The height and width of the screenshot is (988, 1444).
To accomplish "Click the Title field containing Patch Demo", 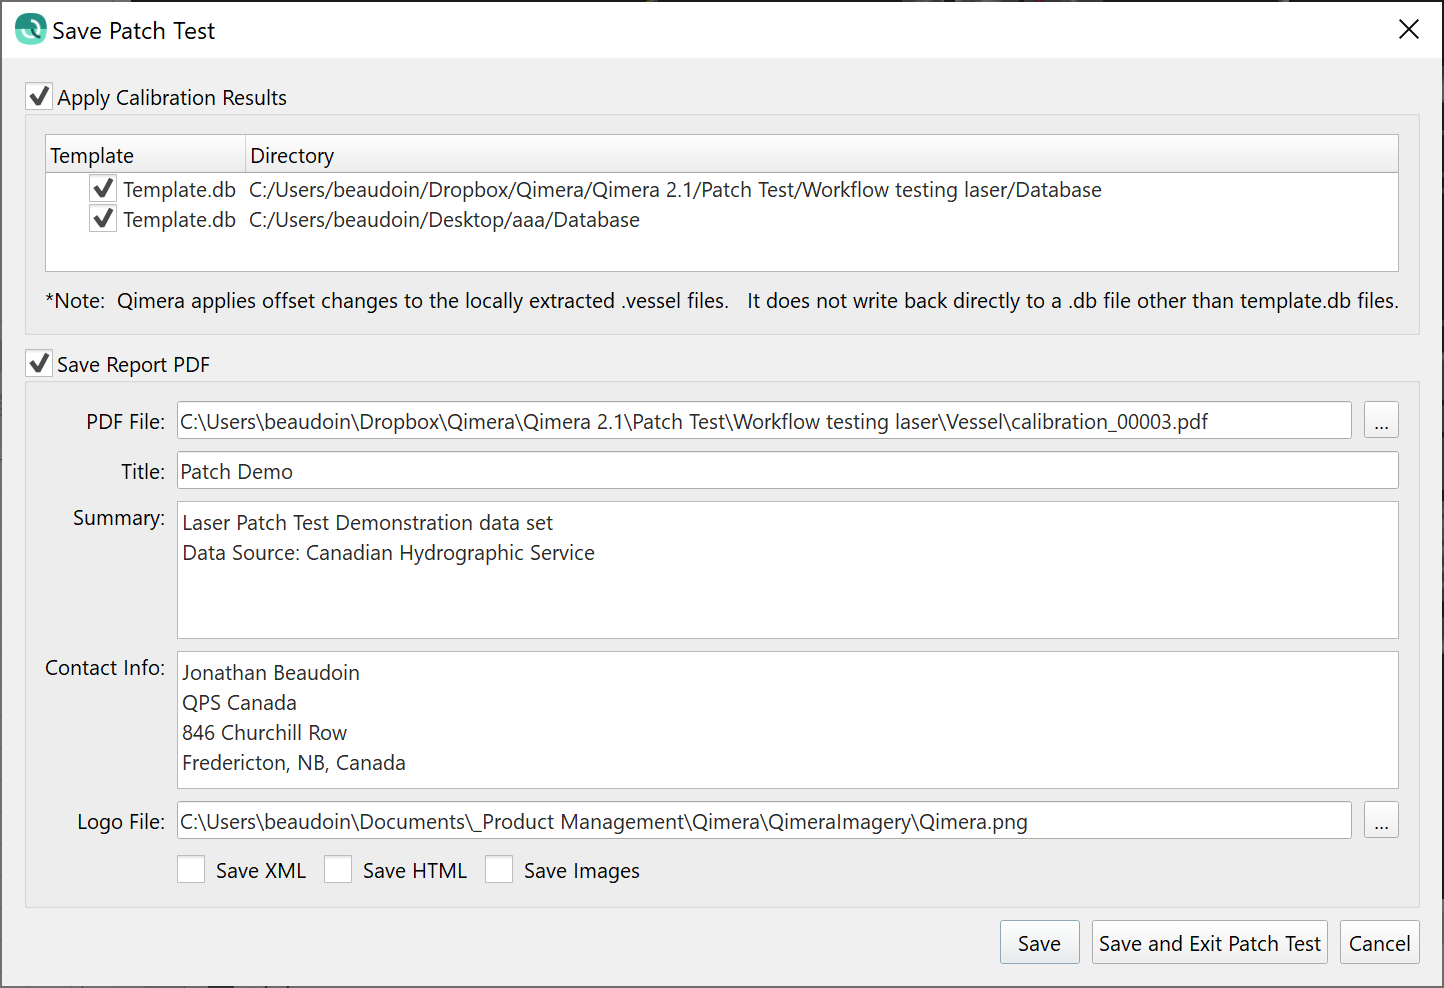I will (787, 471).
